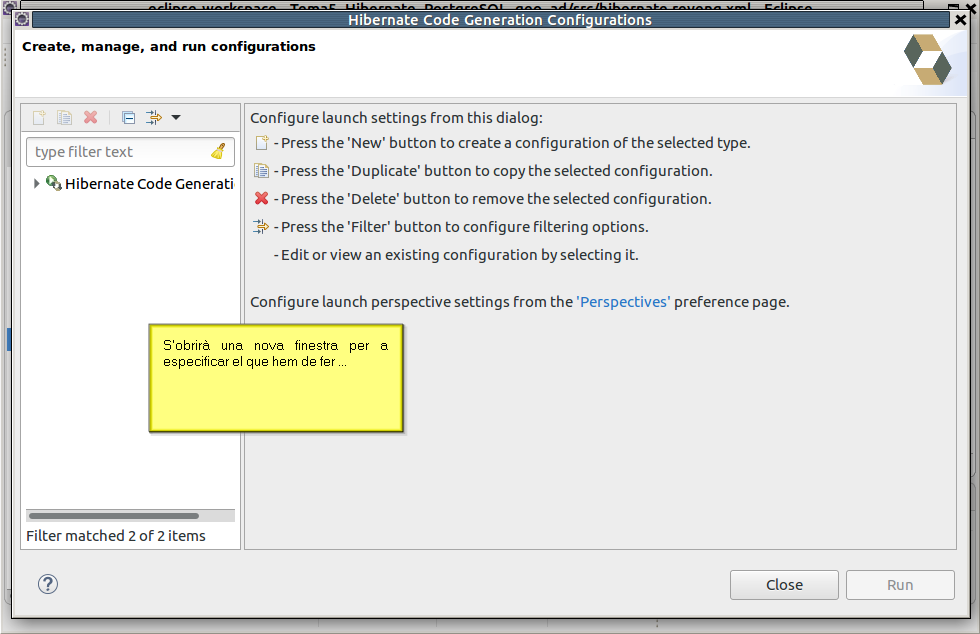Click the New launch configuration toolbar icon
This screenshot has width=980, height=634.
tap(39, 118)
